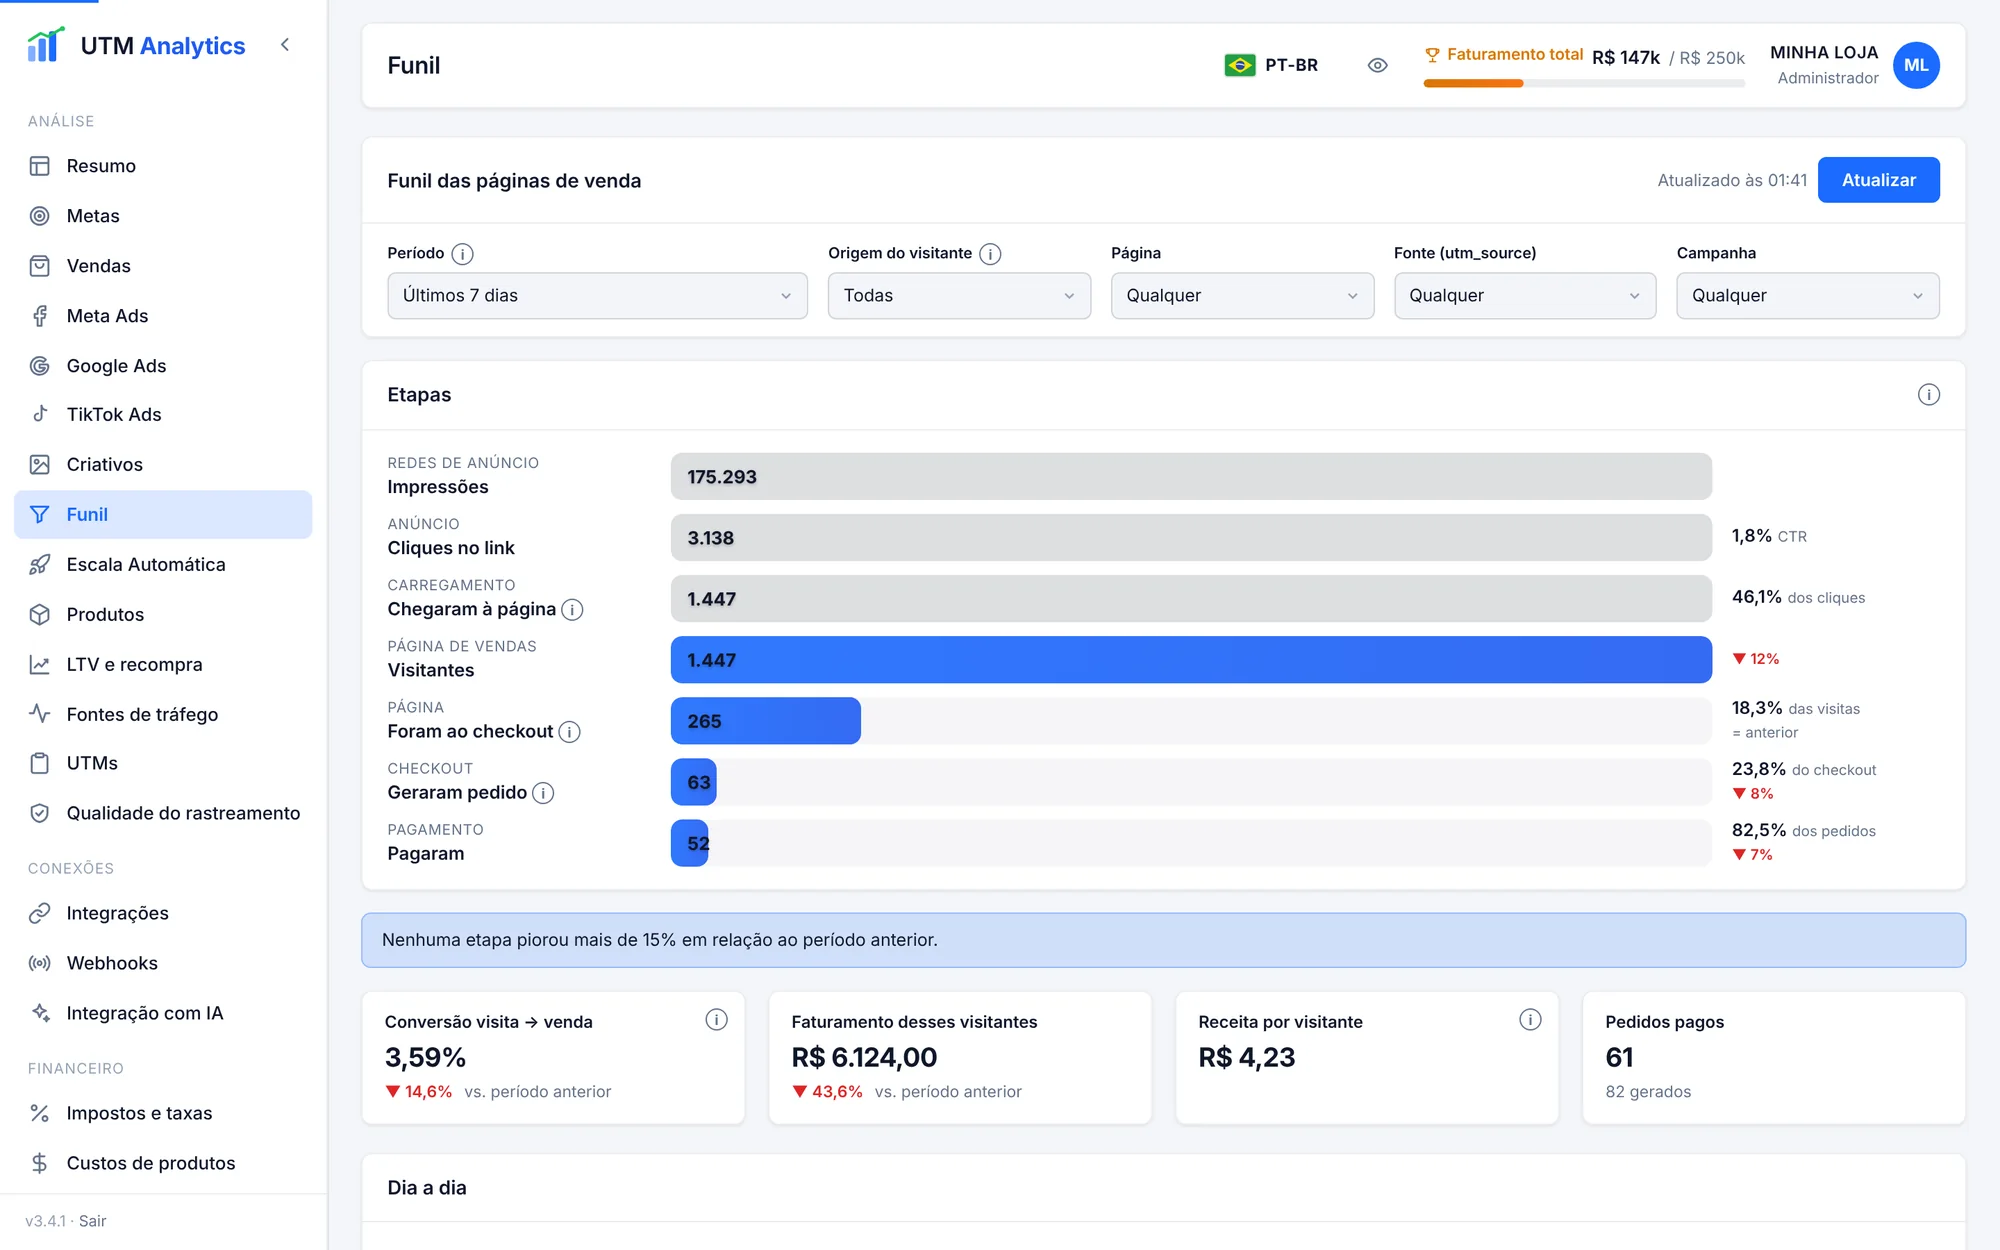
Task: Open Integrações under Conexões
Action: [x=163, y=913]
